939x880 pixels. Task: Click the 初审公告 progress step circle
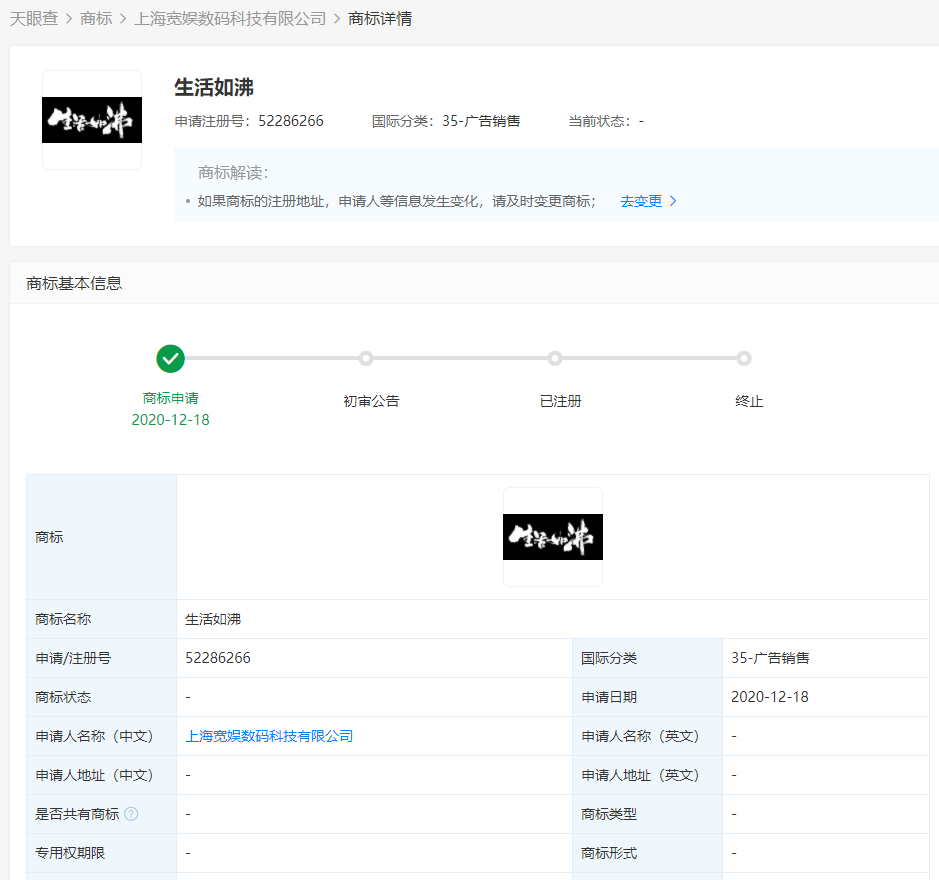(x=366, y=358)
